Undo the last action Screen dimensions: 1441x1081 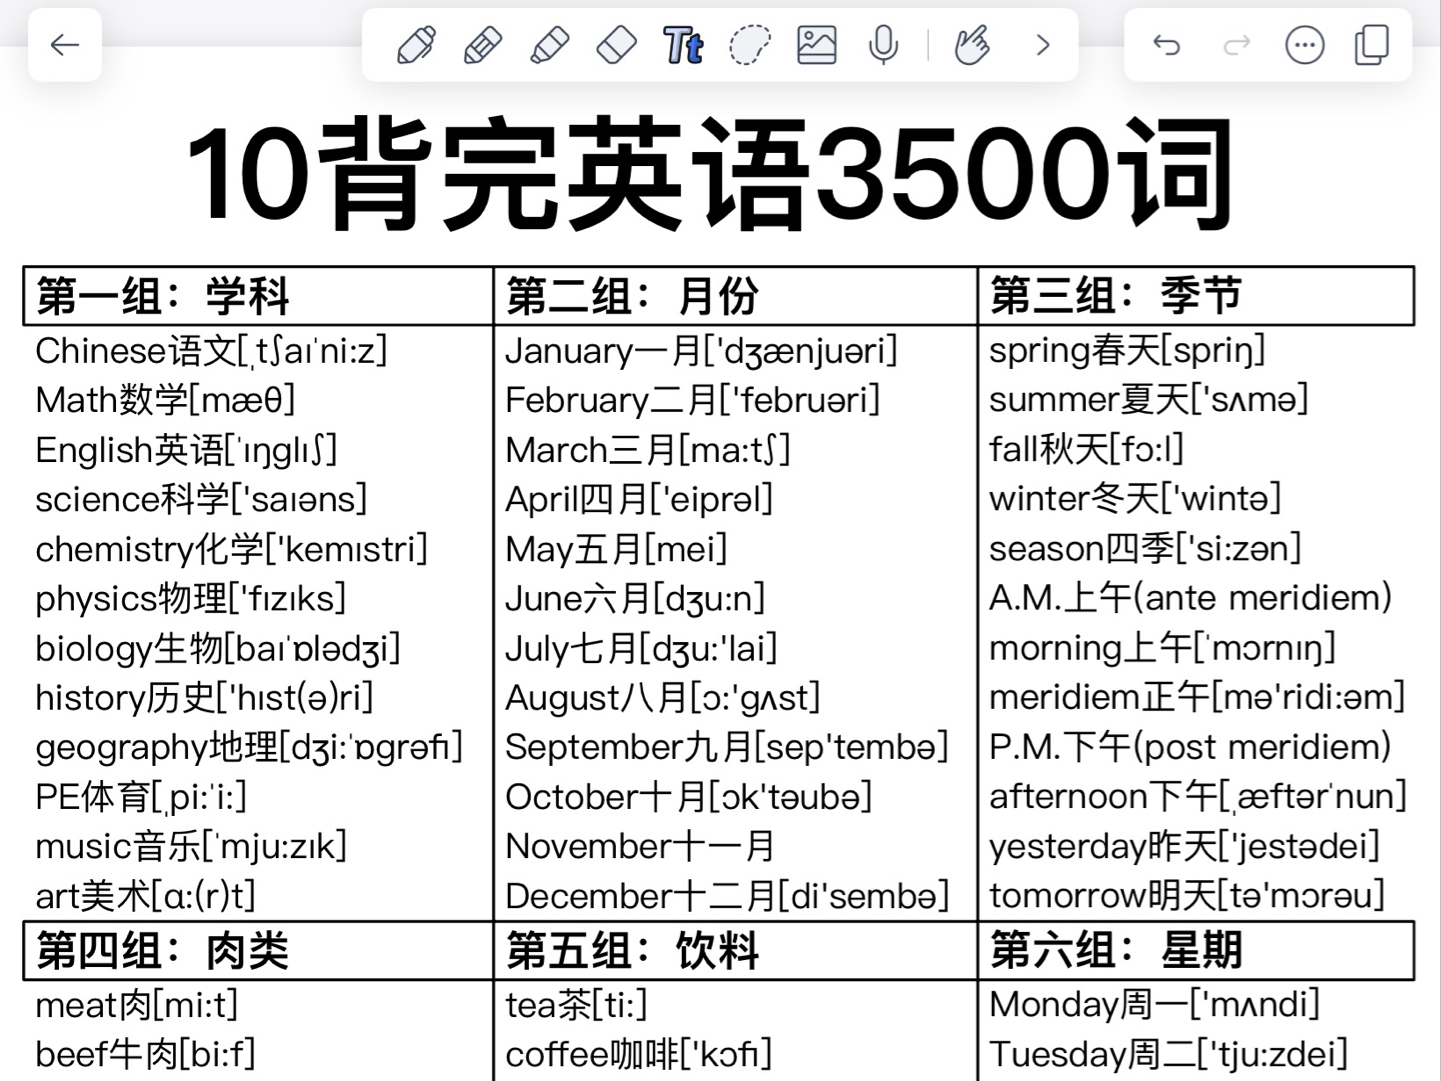tap(1167, 45)
